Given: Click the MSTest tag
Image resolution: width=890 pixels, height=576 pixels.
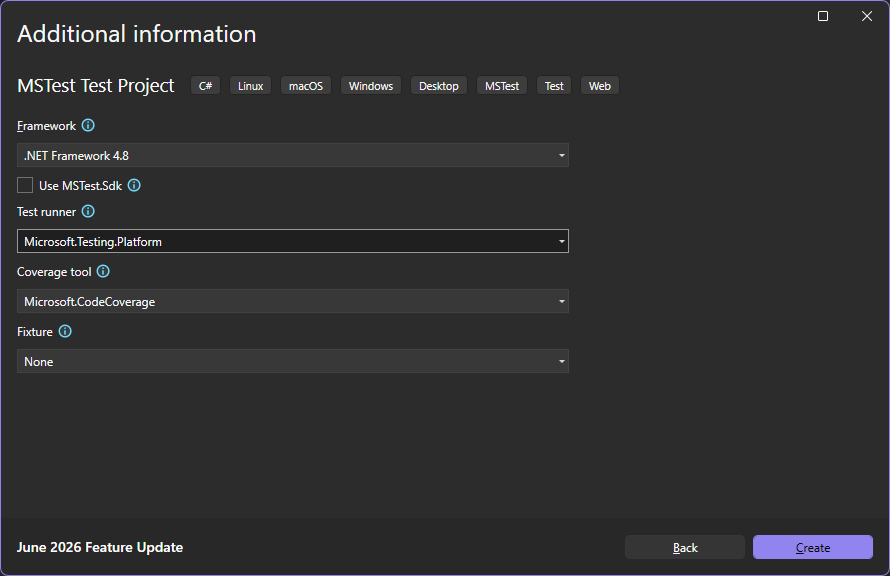Looking at the screenshot, I should point(502,86).
